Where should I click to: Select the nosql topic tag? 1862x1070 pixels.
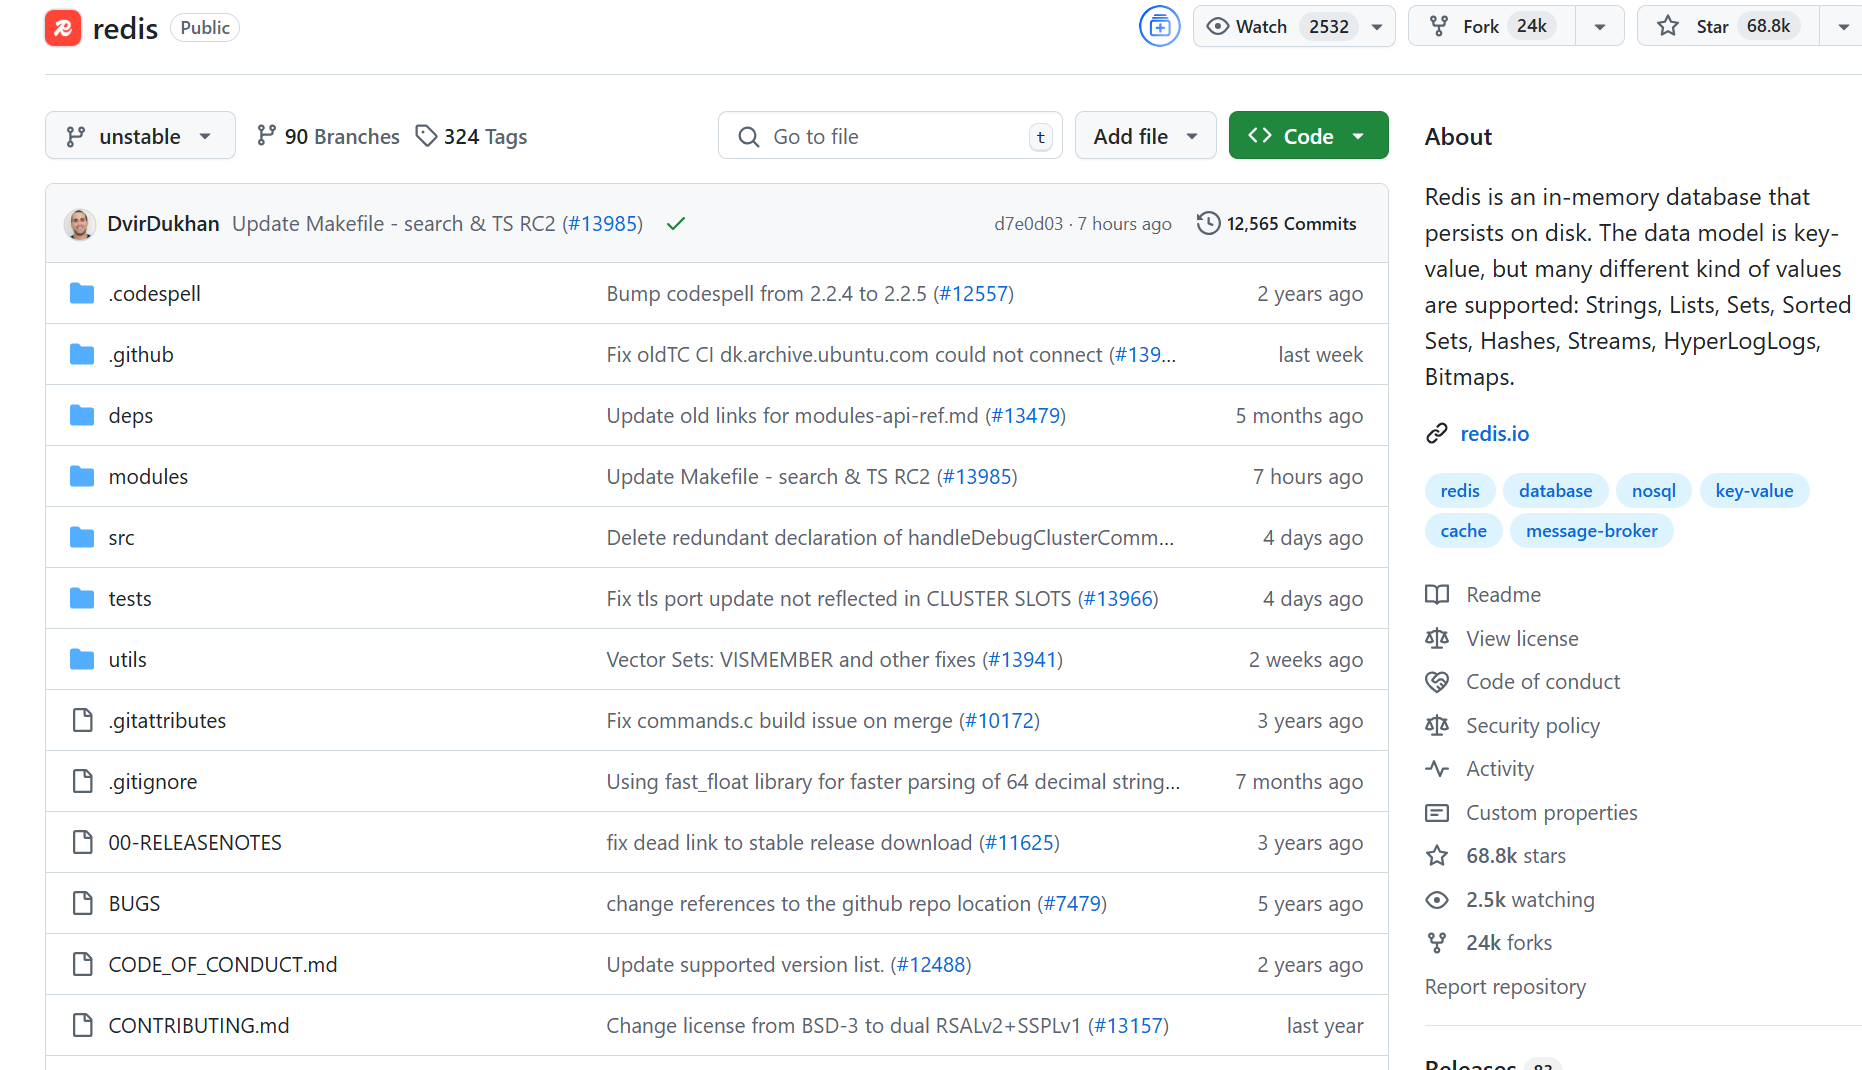click(x=1653, y=491)
